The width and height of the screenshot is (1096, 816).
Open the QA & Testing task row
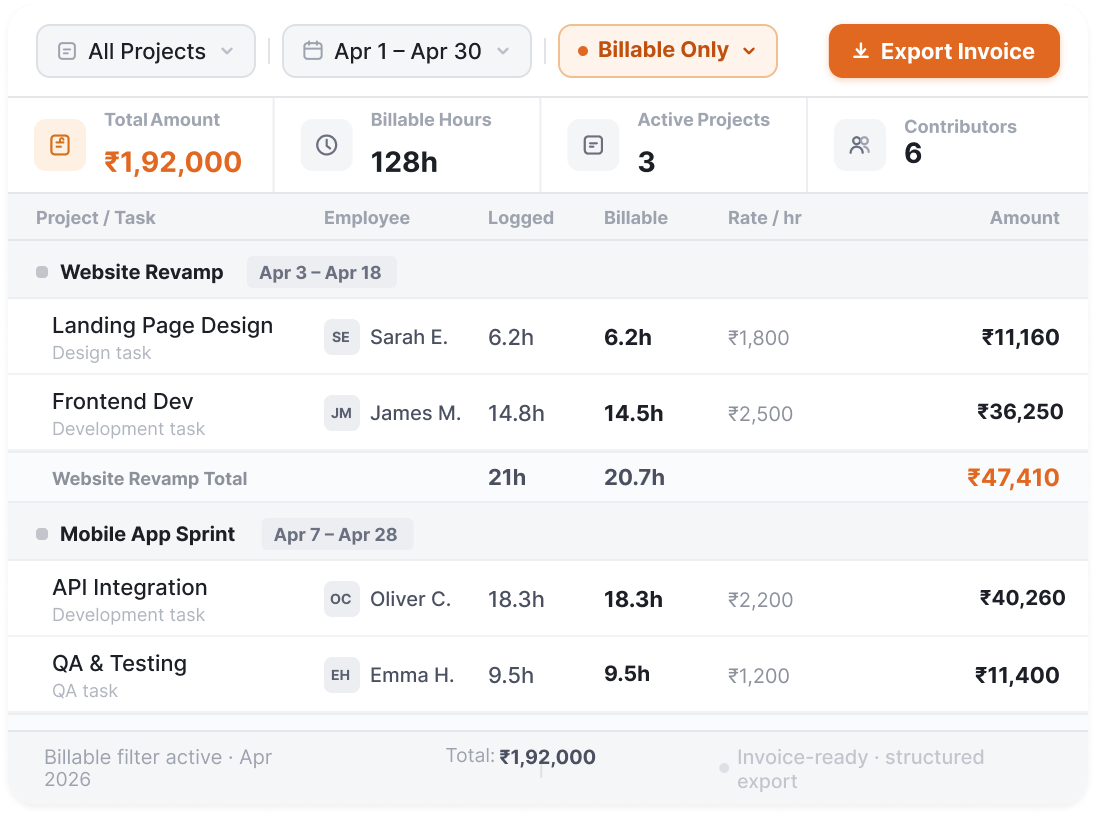pyautogui.click(x=548, y=675)
